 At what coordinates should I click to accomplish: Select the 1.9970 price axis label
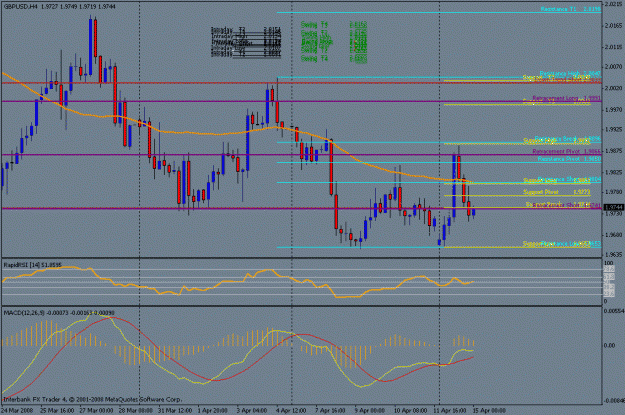click(x=614, y=109)
